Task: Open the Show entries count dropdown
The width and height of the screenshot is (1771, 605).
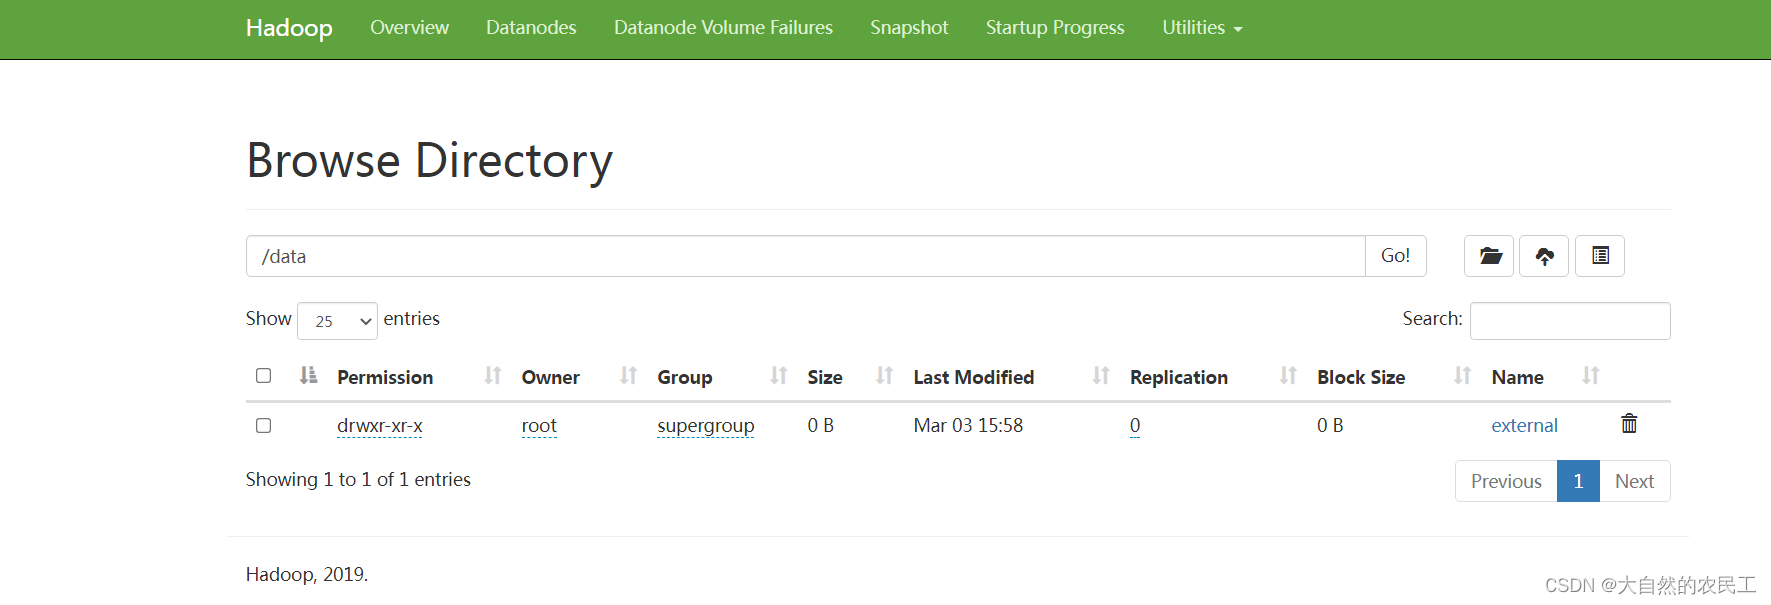Action: pos(337,321)
